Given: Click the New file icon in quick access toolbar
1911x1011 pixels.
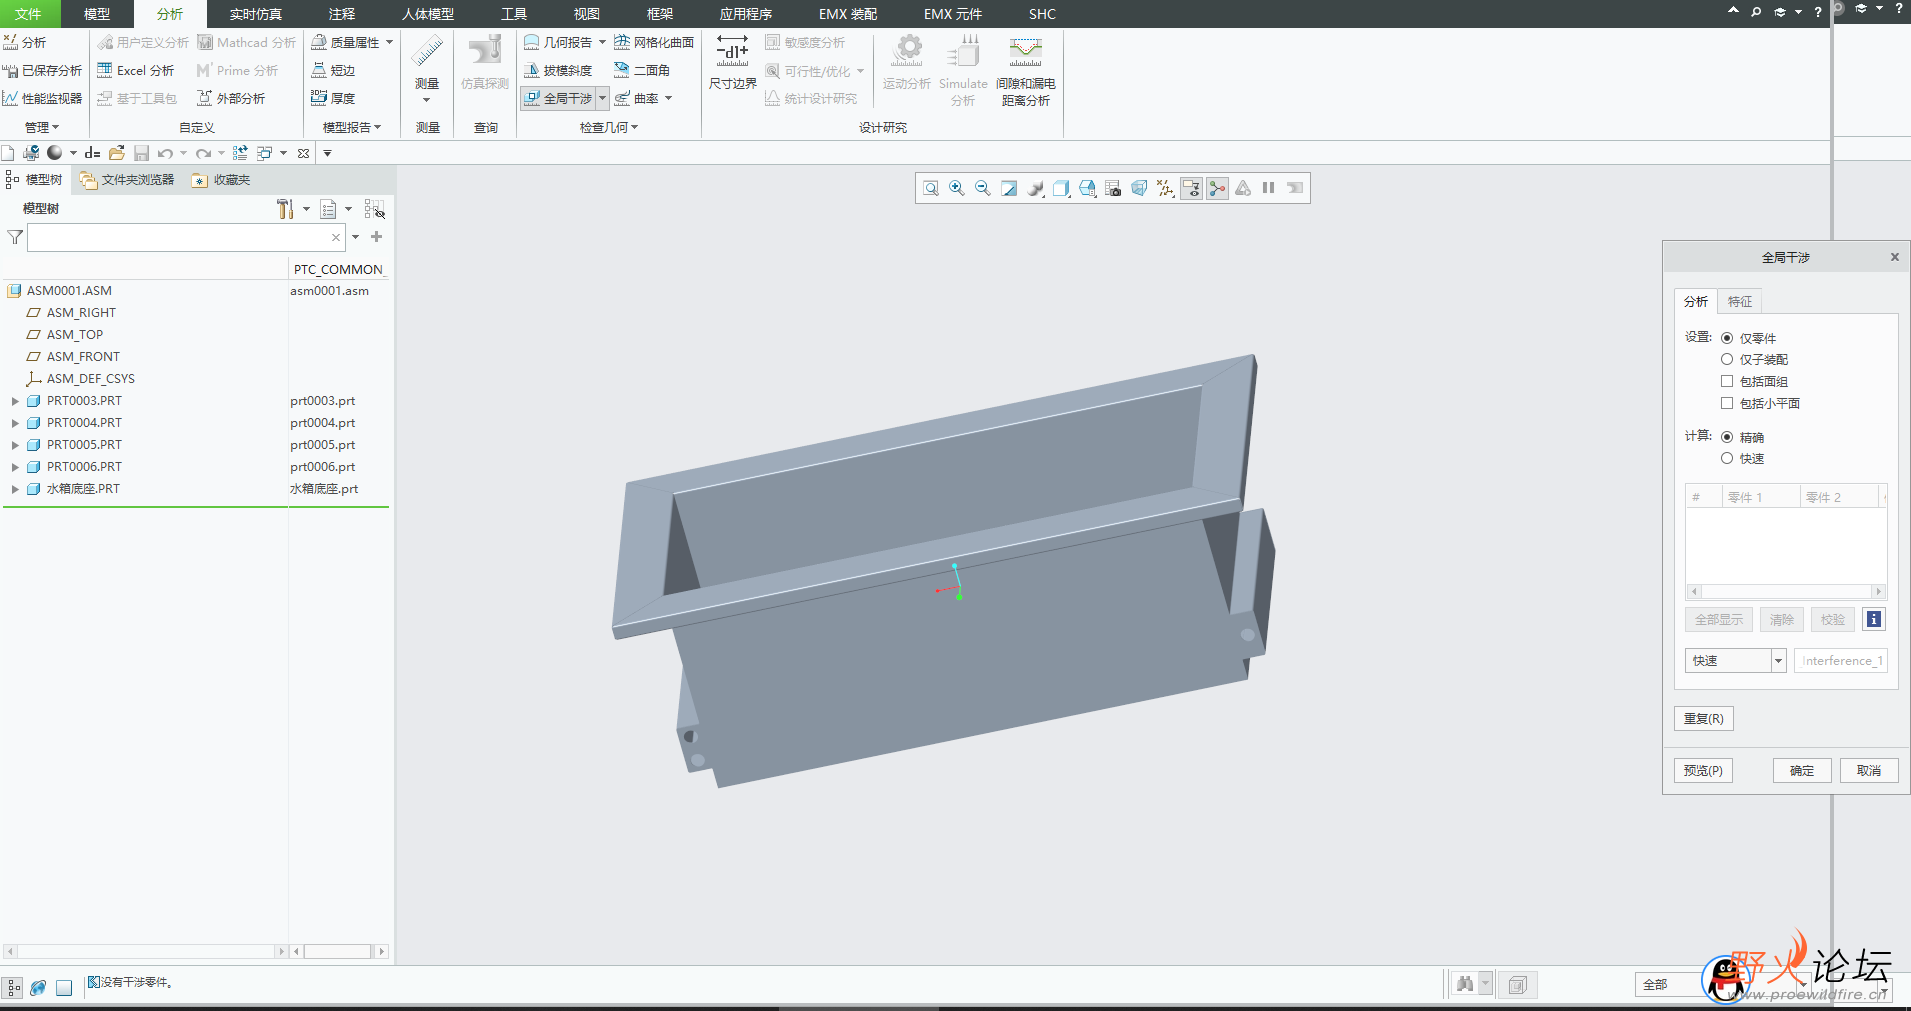Looking at the screenshot, I should [x=8, y=153].
